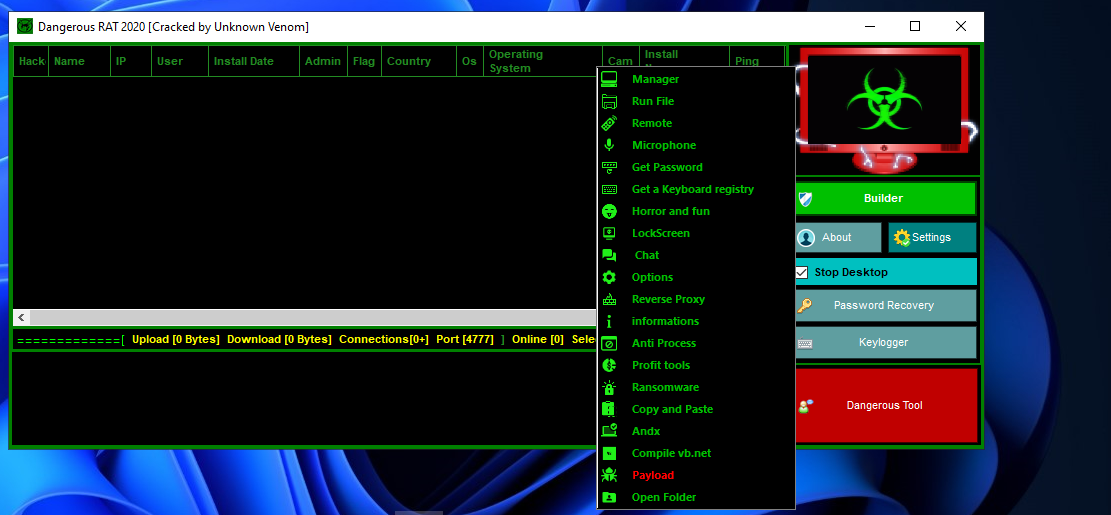Click the face icon beside Horror and fun

tap(609, 211)
